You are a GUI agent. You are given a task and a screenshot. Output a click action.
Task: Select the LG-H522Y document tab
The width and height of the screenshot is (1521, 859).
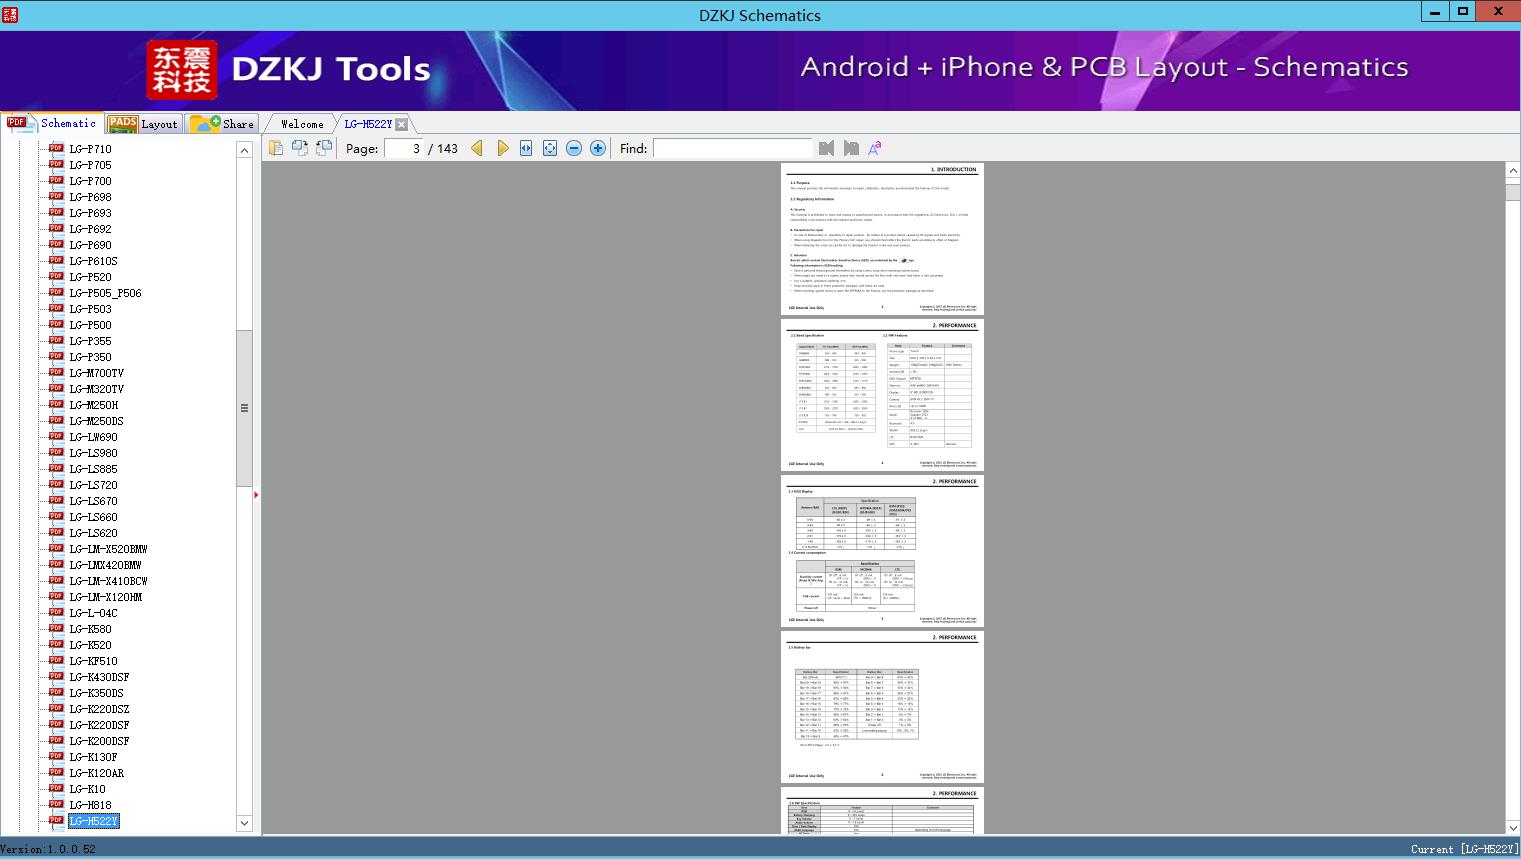(367, 124)
